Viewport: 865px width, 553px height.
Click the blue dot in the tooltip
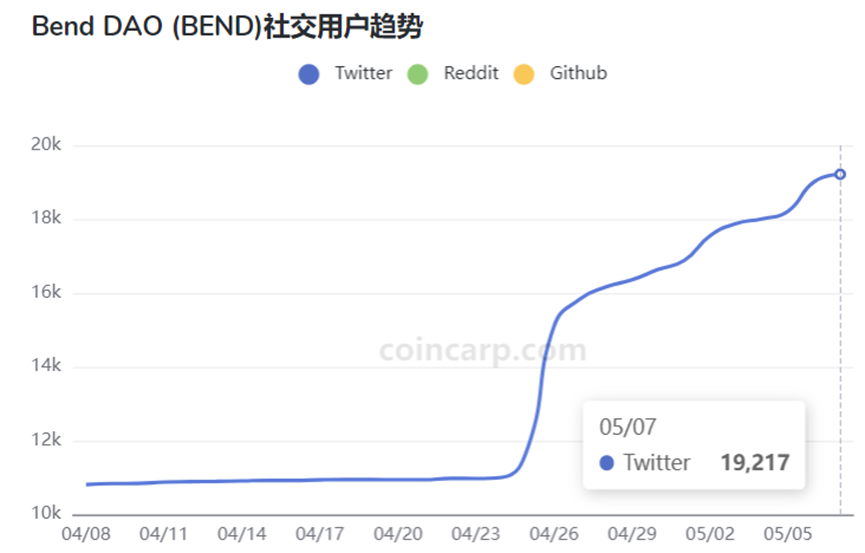606,462
